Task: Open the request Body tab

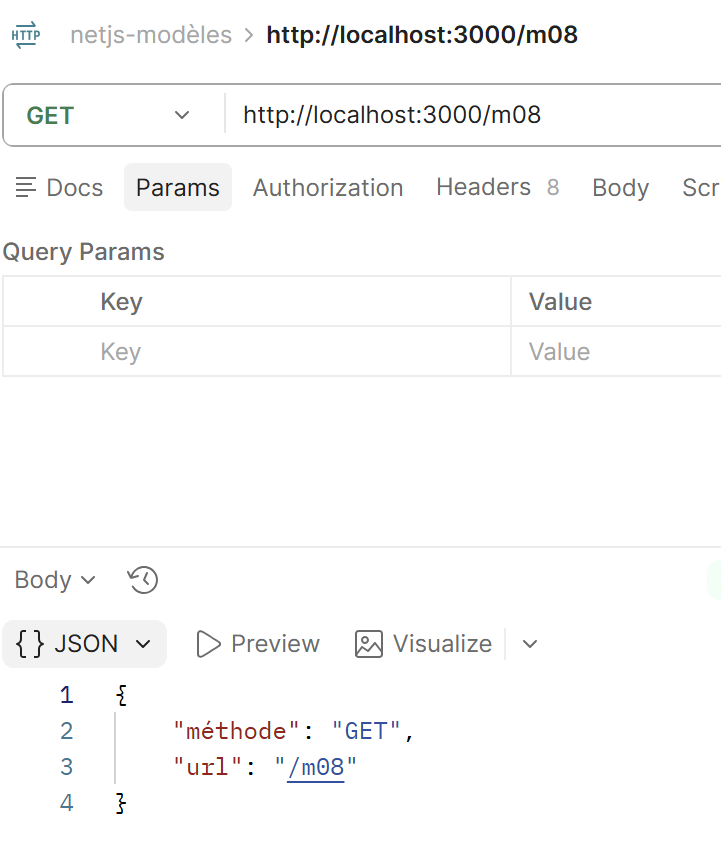Action: (621, 188)
